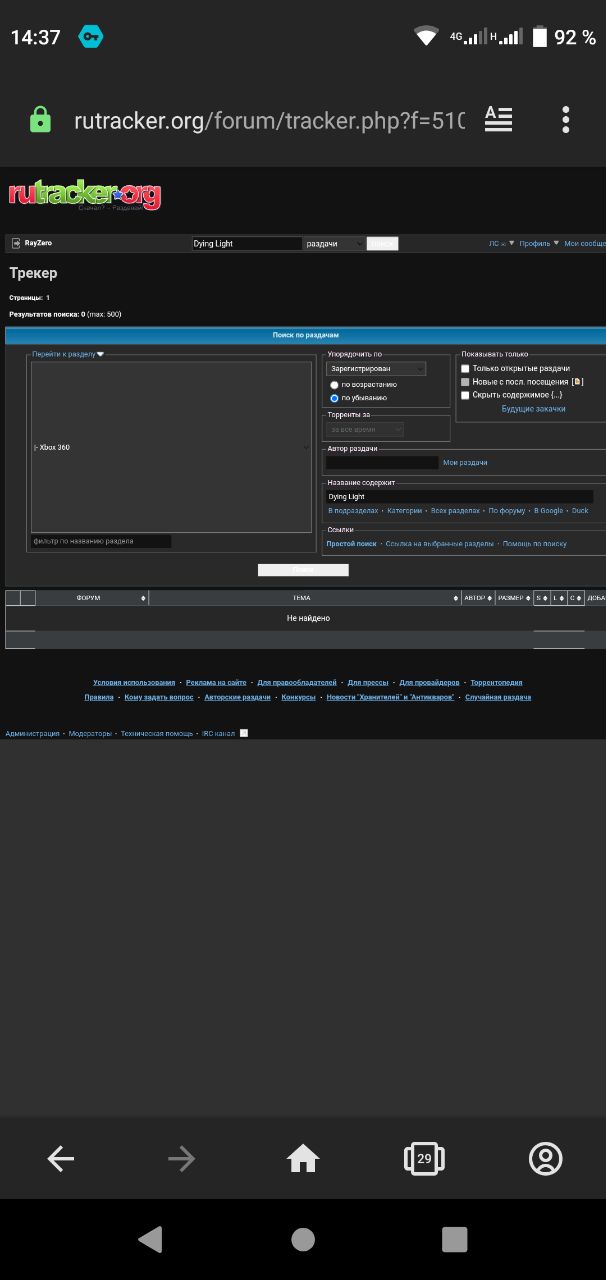Tap the browser home icon
Image resolution: width=606 pixels, height=1280 pixels.
point(303,1159)
